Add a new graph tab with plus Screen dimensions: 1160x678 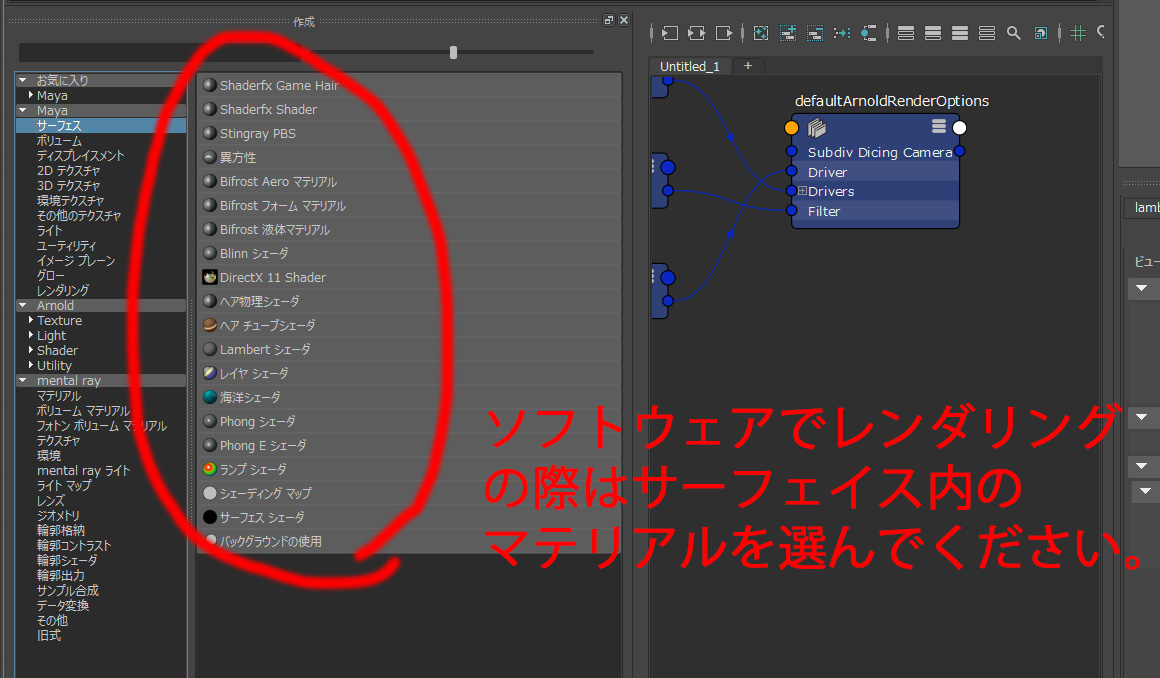click(748, 66)
